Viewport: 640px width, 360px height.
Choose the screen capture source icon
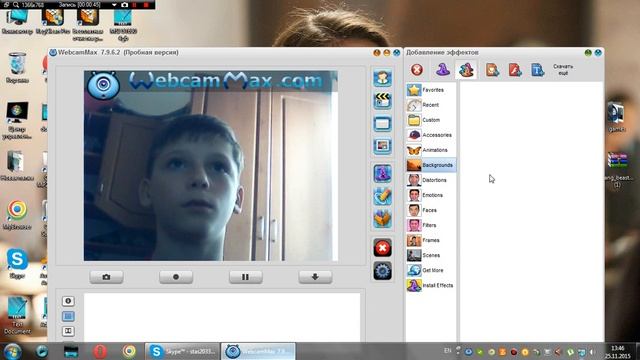pos(382,123)
